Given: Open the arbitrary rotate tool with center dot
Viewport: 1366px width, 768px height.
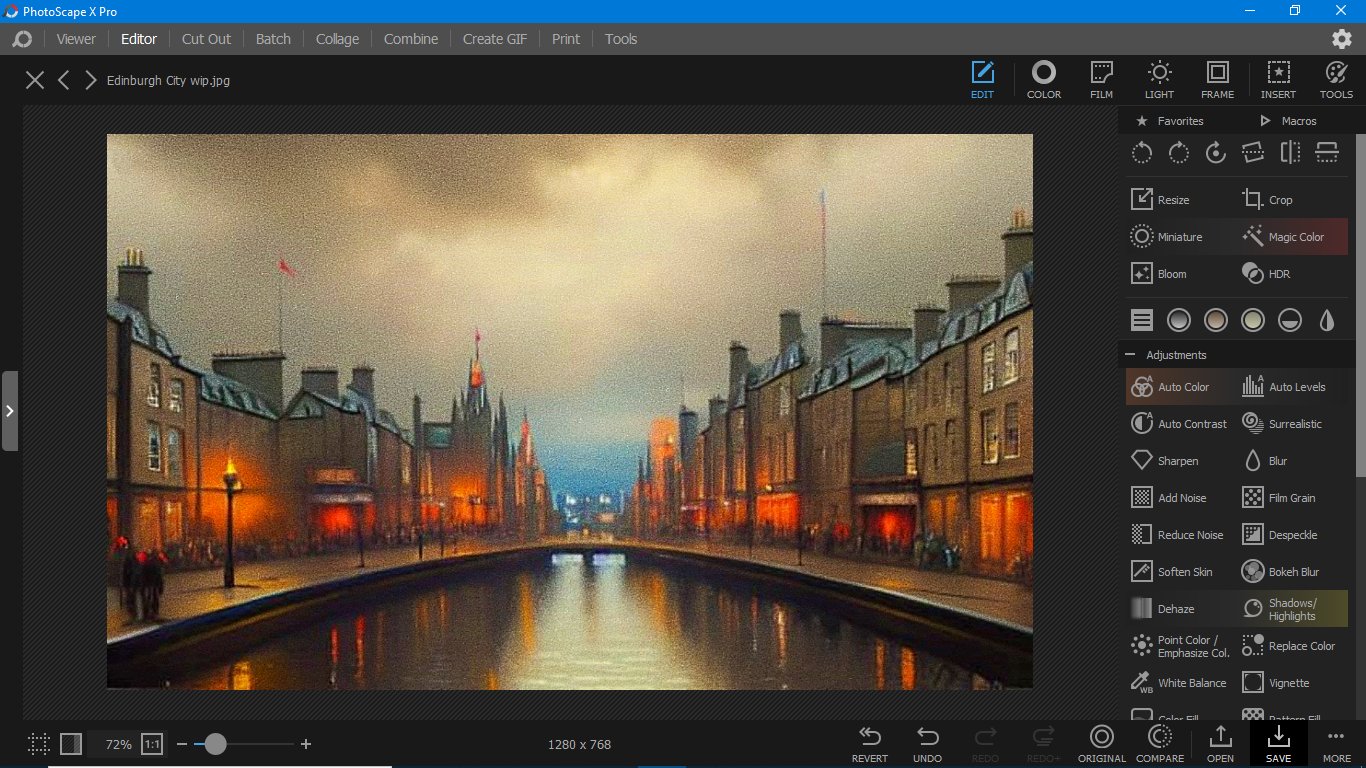Looking at the screenshot, I should [1216, 153].
